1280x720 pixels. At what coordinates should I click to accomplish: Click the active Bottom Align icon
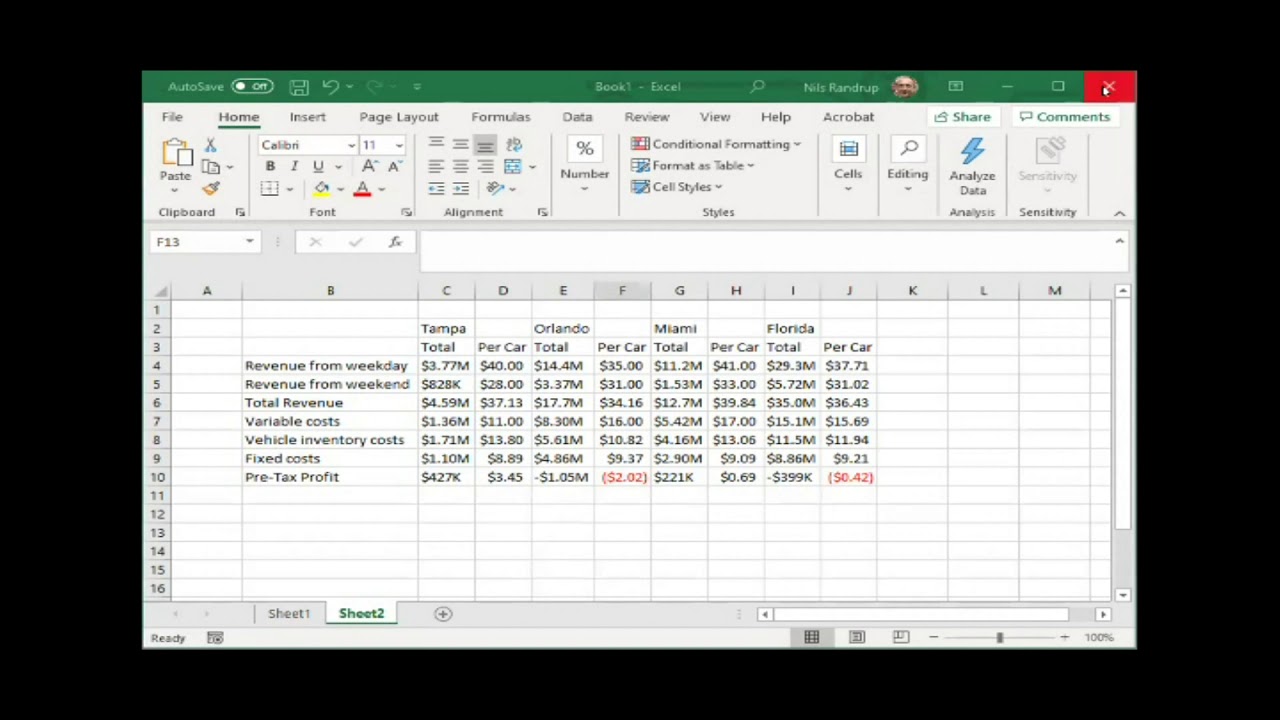tap(485, 145)
